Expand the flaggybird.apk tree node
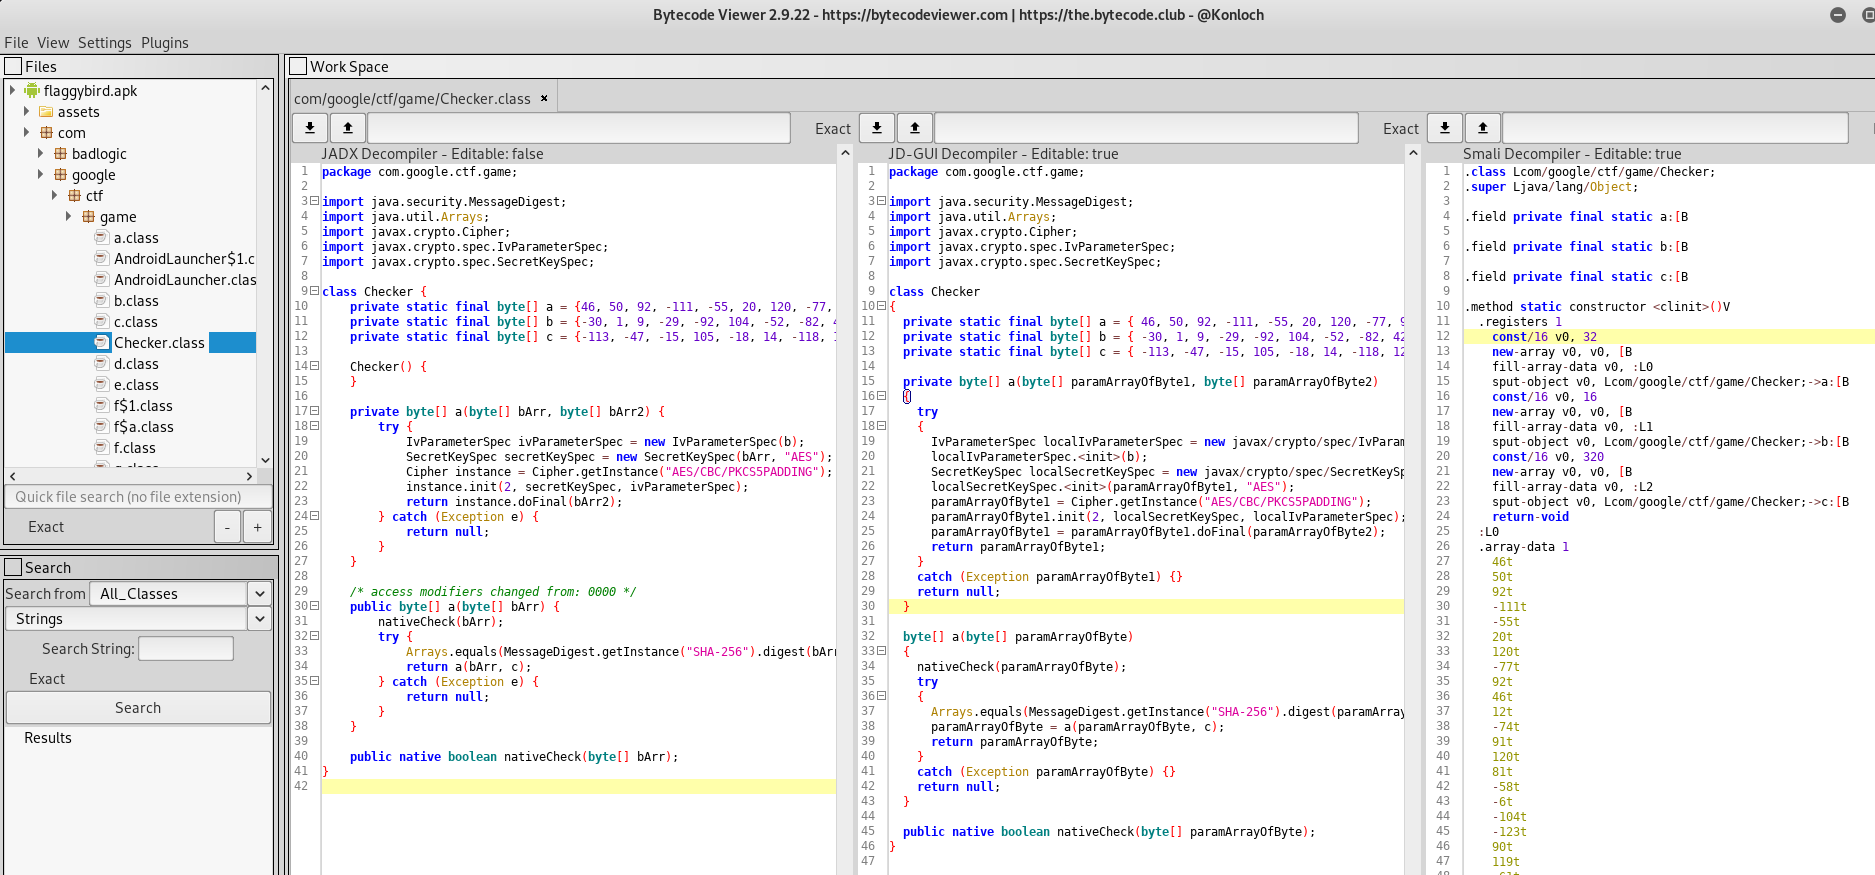1875x875 pixels. tap(12, 90)
